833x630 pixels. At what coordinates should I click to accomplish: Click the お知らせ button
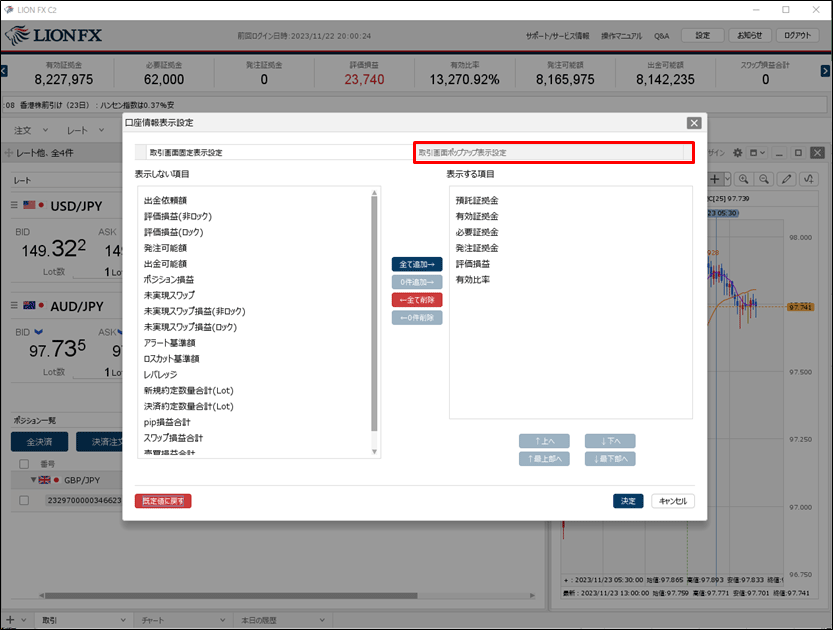tap(750, 36)
